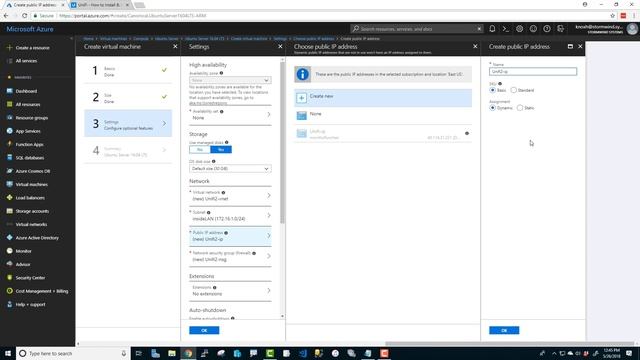Open Monitor in sidebar
640x360 pixels.
pyautogui.click(x=23, y=251)
